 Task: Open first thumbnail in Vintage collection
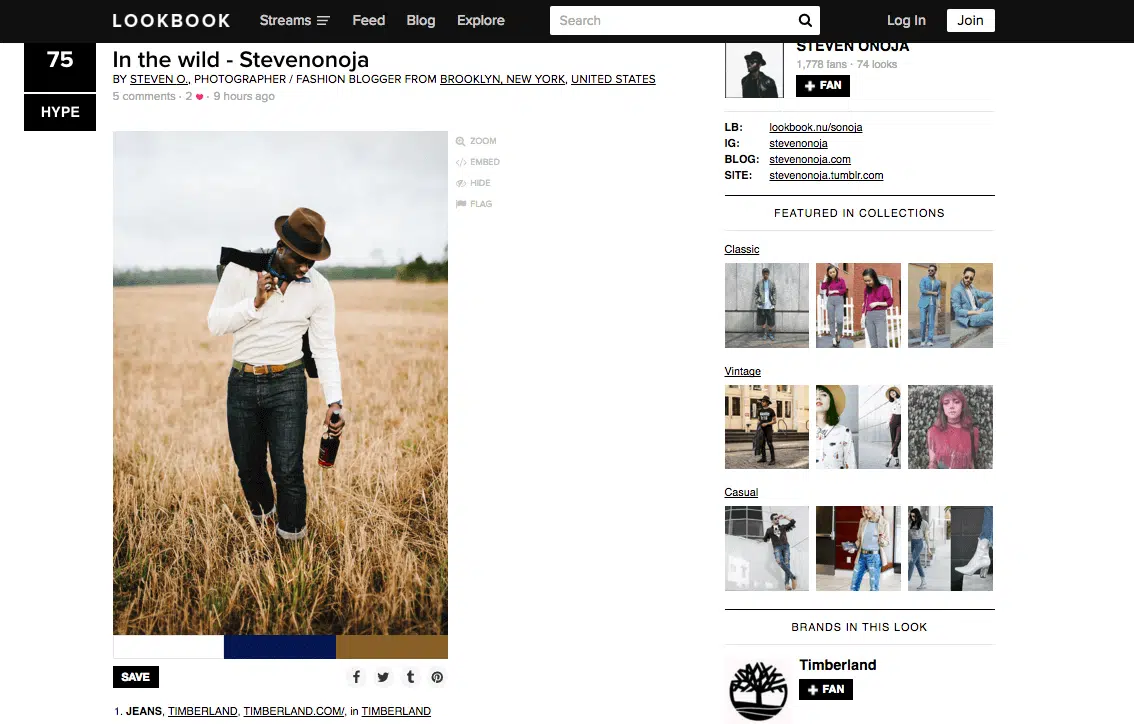pos(766,427)
